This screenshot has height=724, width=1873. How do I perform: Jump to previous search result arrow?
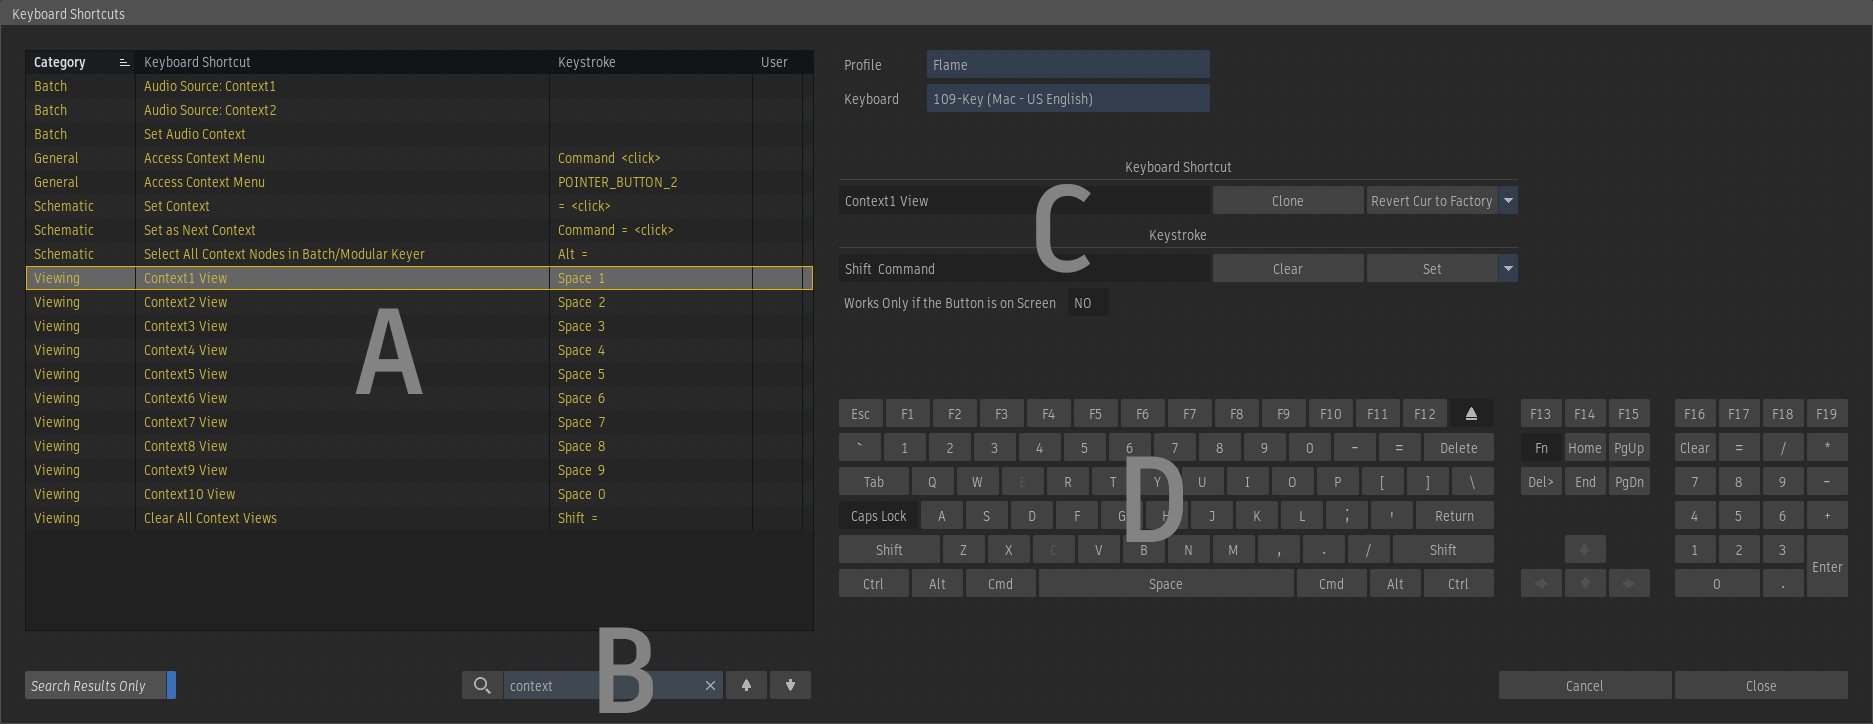746,685
